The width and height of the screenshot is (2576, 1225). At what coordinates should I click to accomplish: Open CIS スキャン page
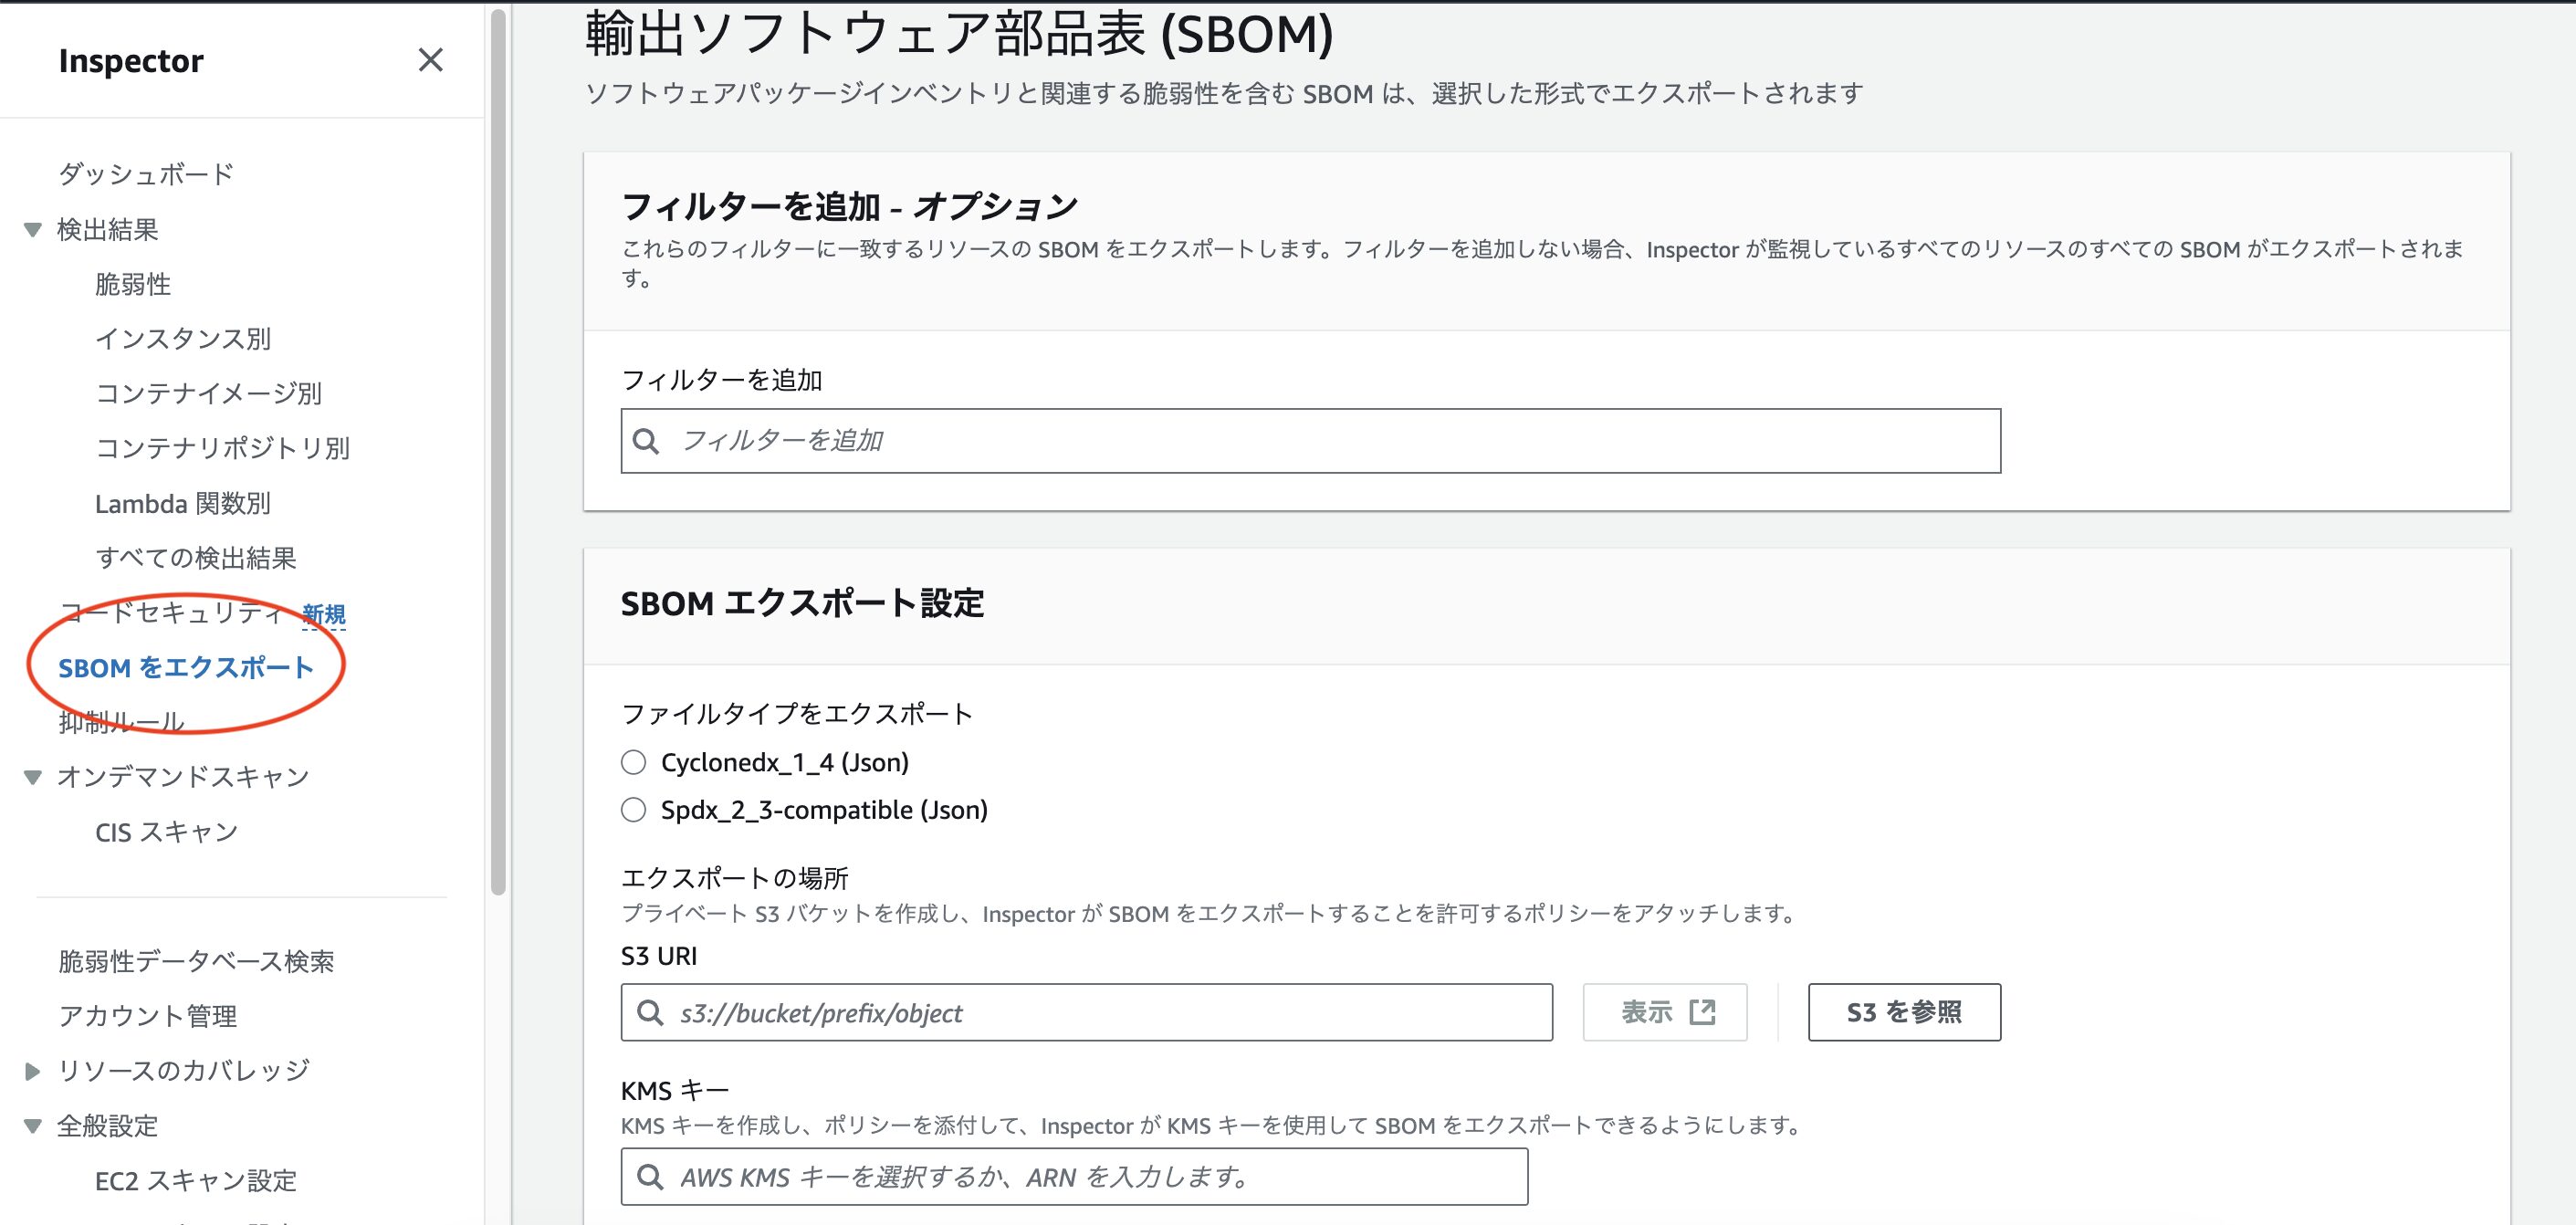167,832
